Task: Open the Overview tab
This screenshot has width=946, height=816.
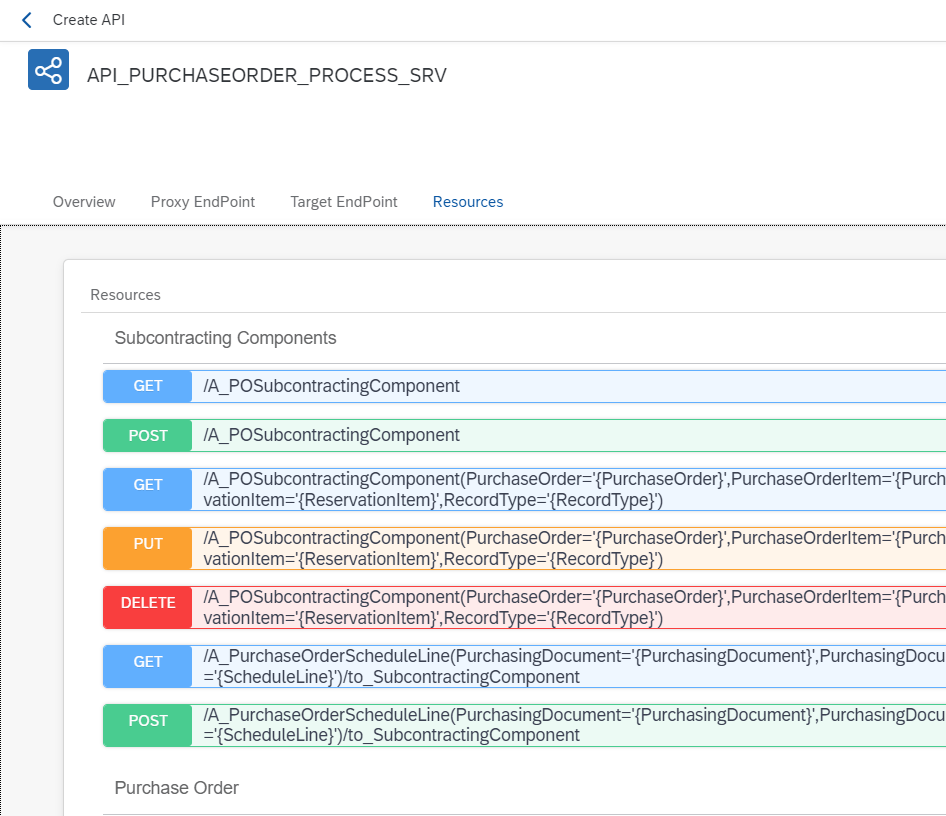Action: pyautogui.click(x=84, y=202)
